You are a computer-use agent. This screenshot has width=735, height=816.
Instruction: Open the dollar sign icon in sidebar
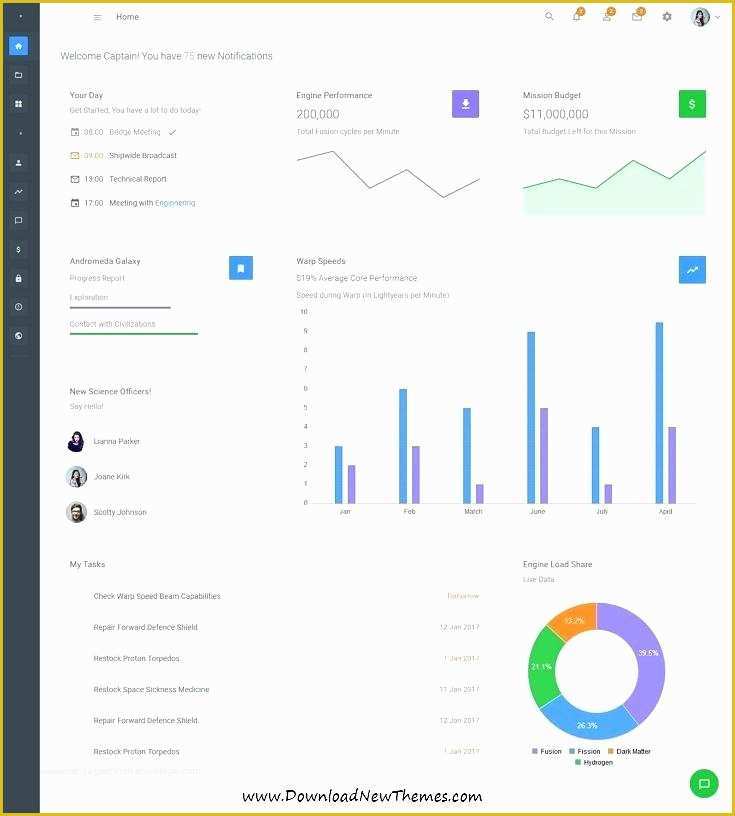tap(19, 250)
